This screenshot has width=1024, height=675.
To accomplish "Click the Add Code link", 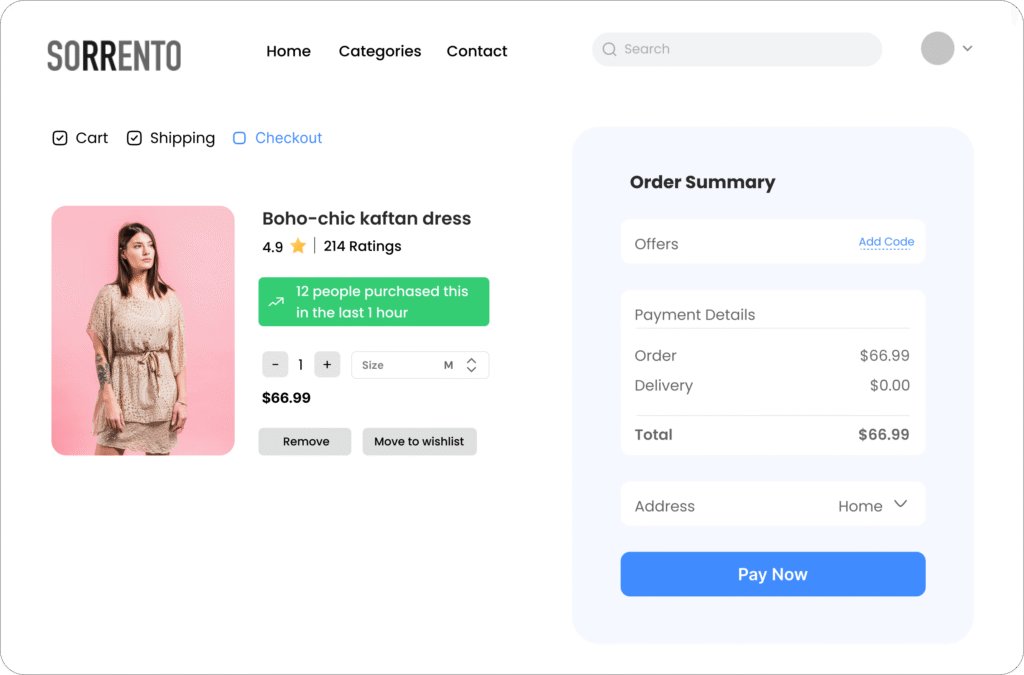I will (886, 242).
